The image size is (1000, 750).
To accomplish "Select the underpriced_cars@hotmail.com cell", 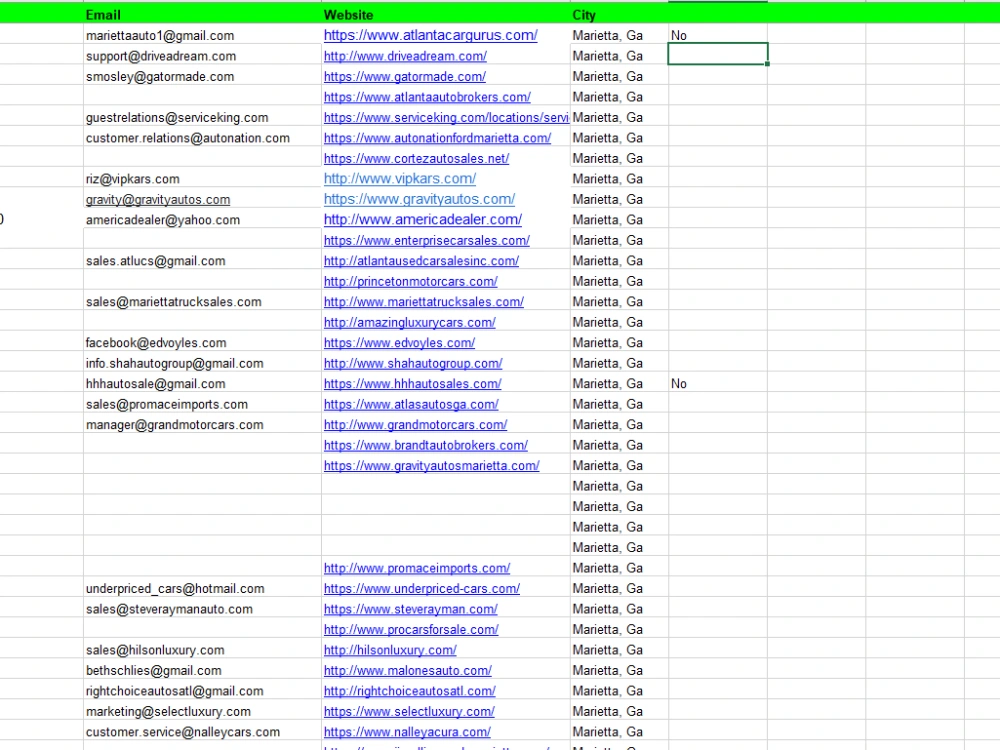I will (x=202, y=589).
